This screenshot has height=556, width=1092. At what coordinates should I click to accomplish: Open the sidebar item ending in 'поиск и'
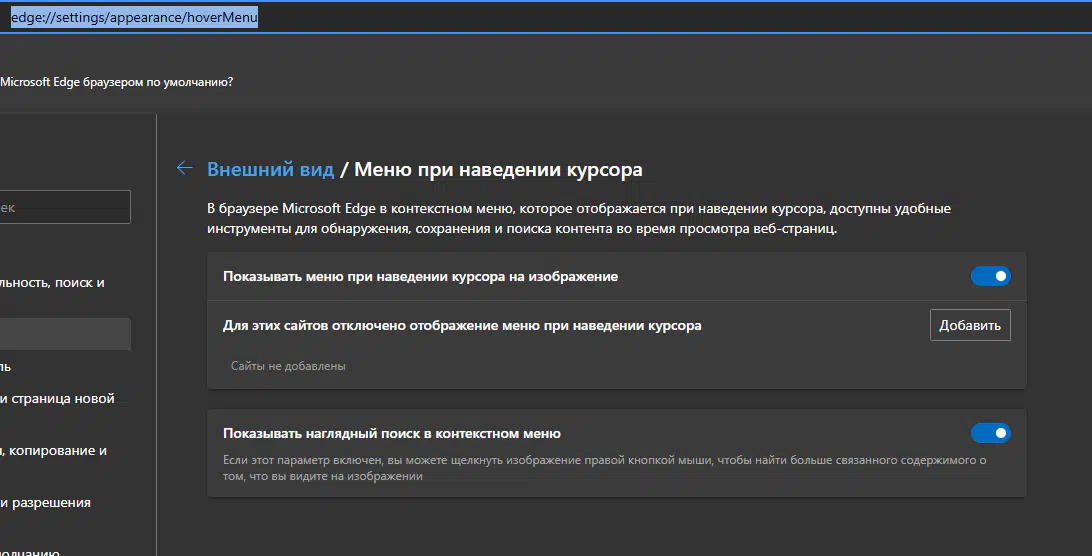(52, 283)
